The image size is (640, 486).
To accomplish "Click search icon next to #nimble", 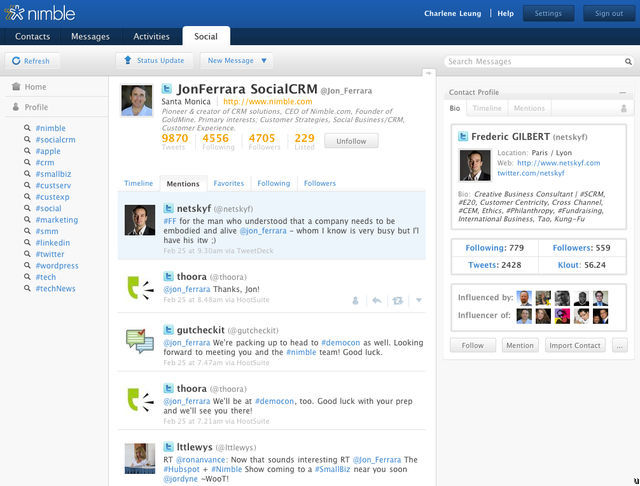I will point(27,128).
